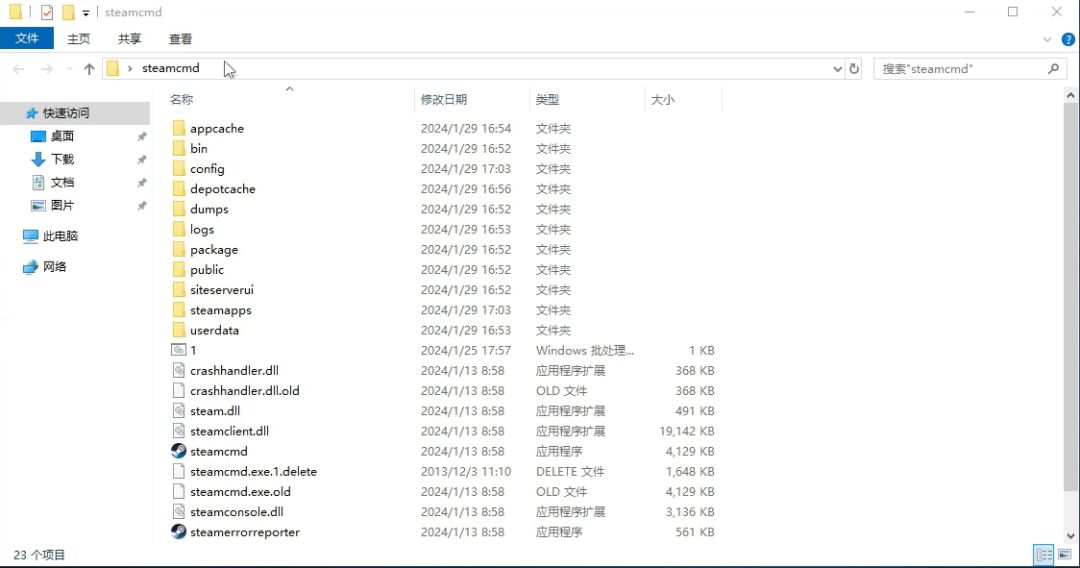The height and width of the screenshot is (568, 1080).
Task: Select the logs folder icon
Action: pyautogui.click(x=179, y=229)
